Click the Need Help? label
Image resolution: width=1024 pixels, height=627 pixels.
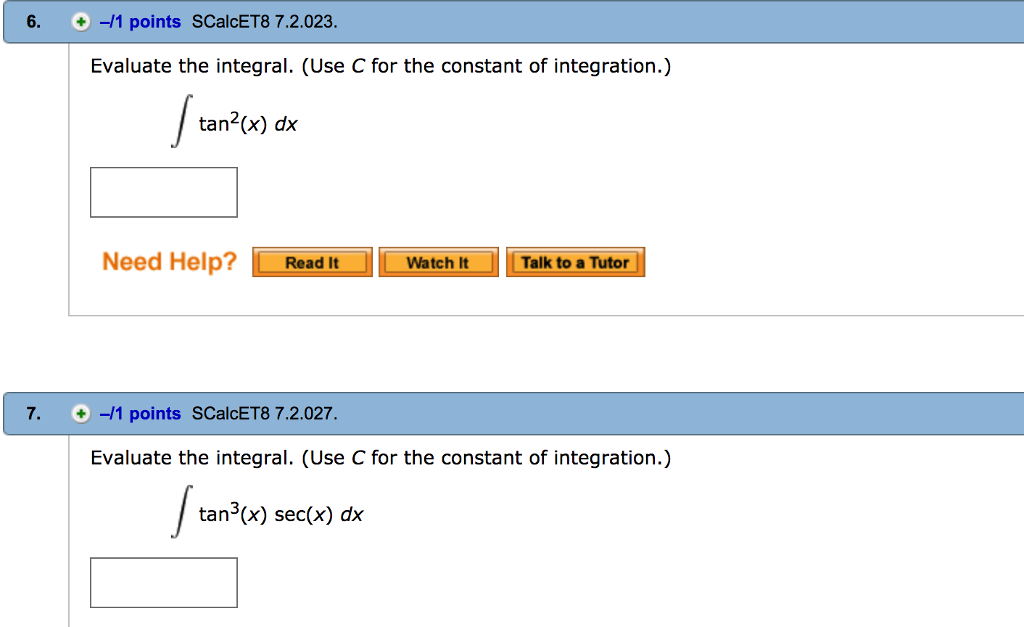(x=168, y=261)
